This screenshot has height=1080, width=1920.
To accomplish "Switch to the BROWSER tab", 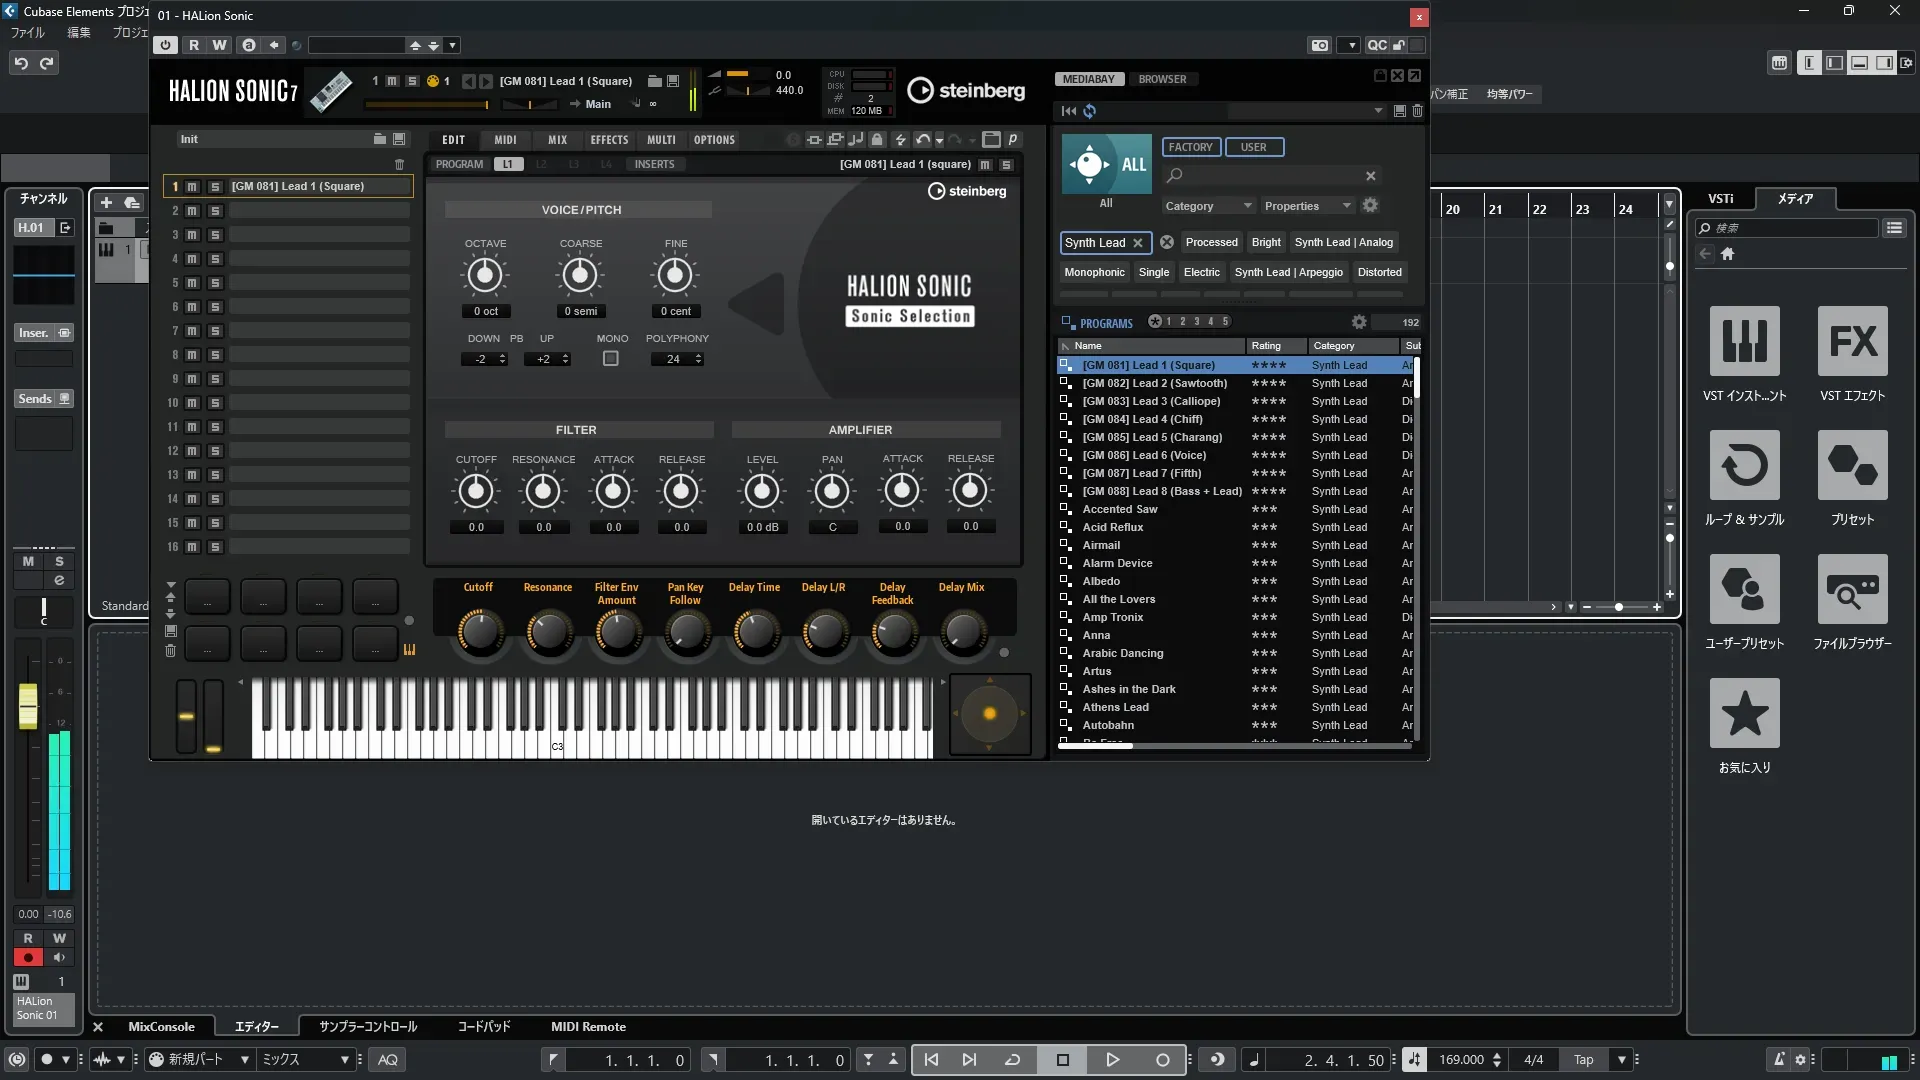I will point(1162,79).
